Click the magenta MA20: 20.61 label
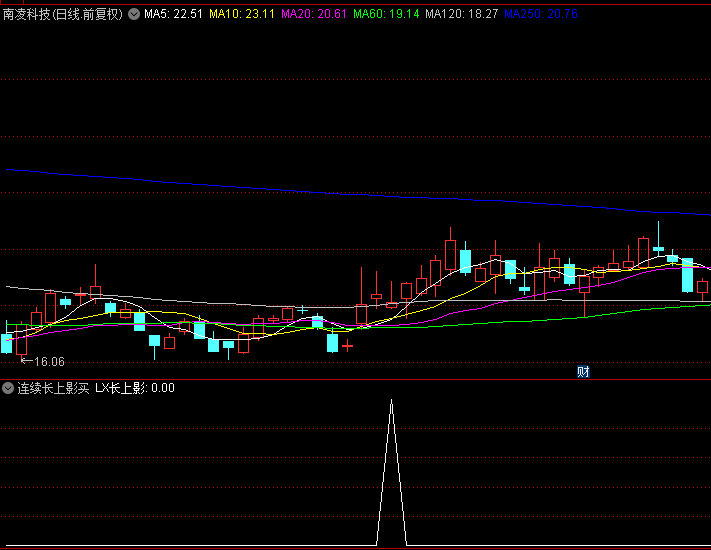The width and height of the screenshot is (711, 550). (314, 14)
